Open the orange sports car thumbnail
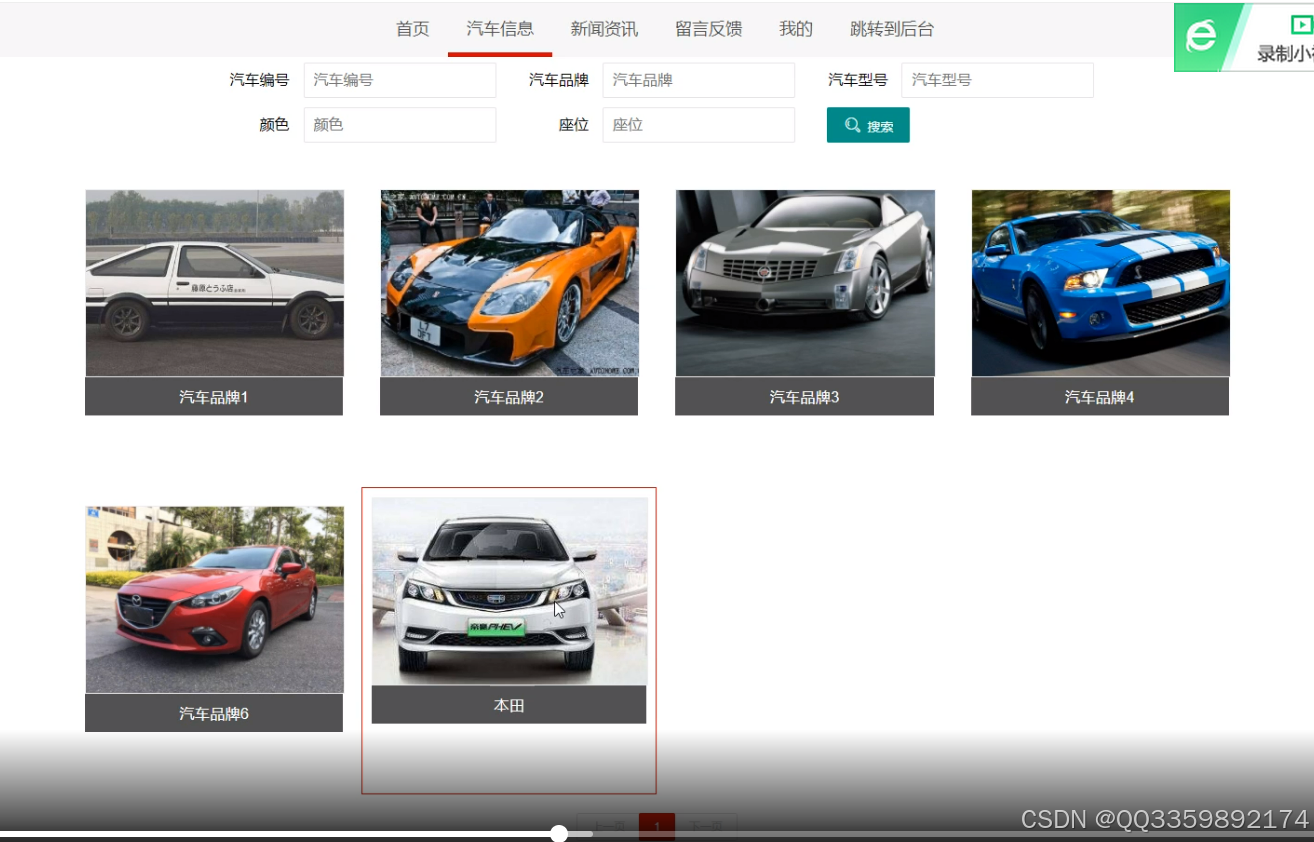The width and height of the screenshot is (1314, 842). pos(509,283)
